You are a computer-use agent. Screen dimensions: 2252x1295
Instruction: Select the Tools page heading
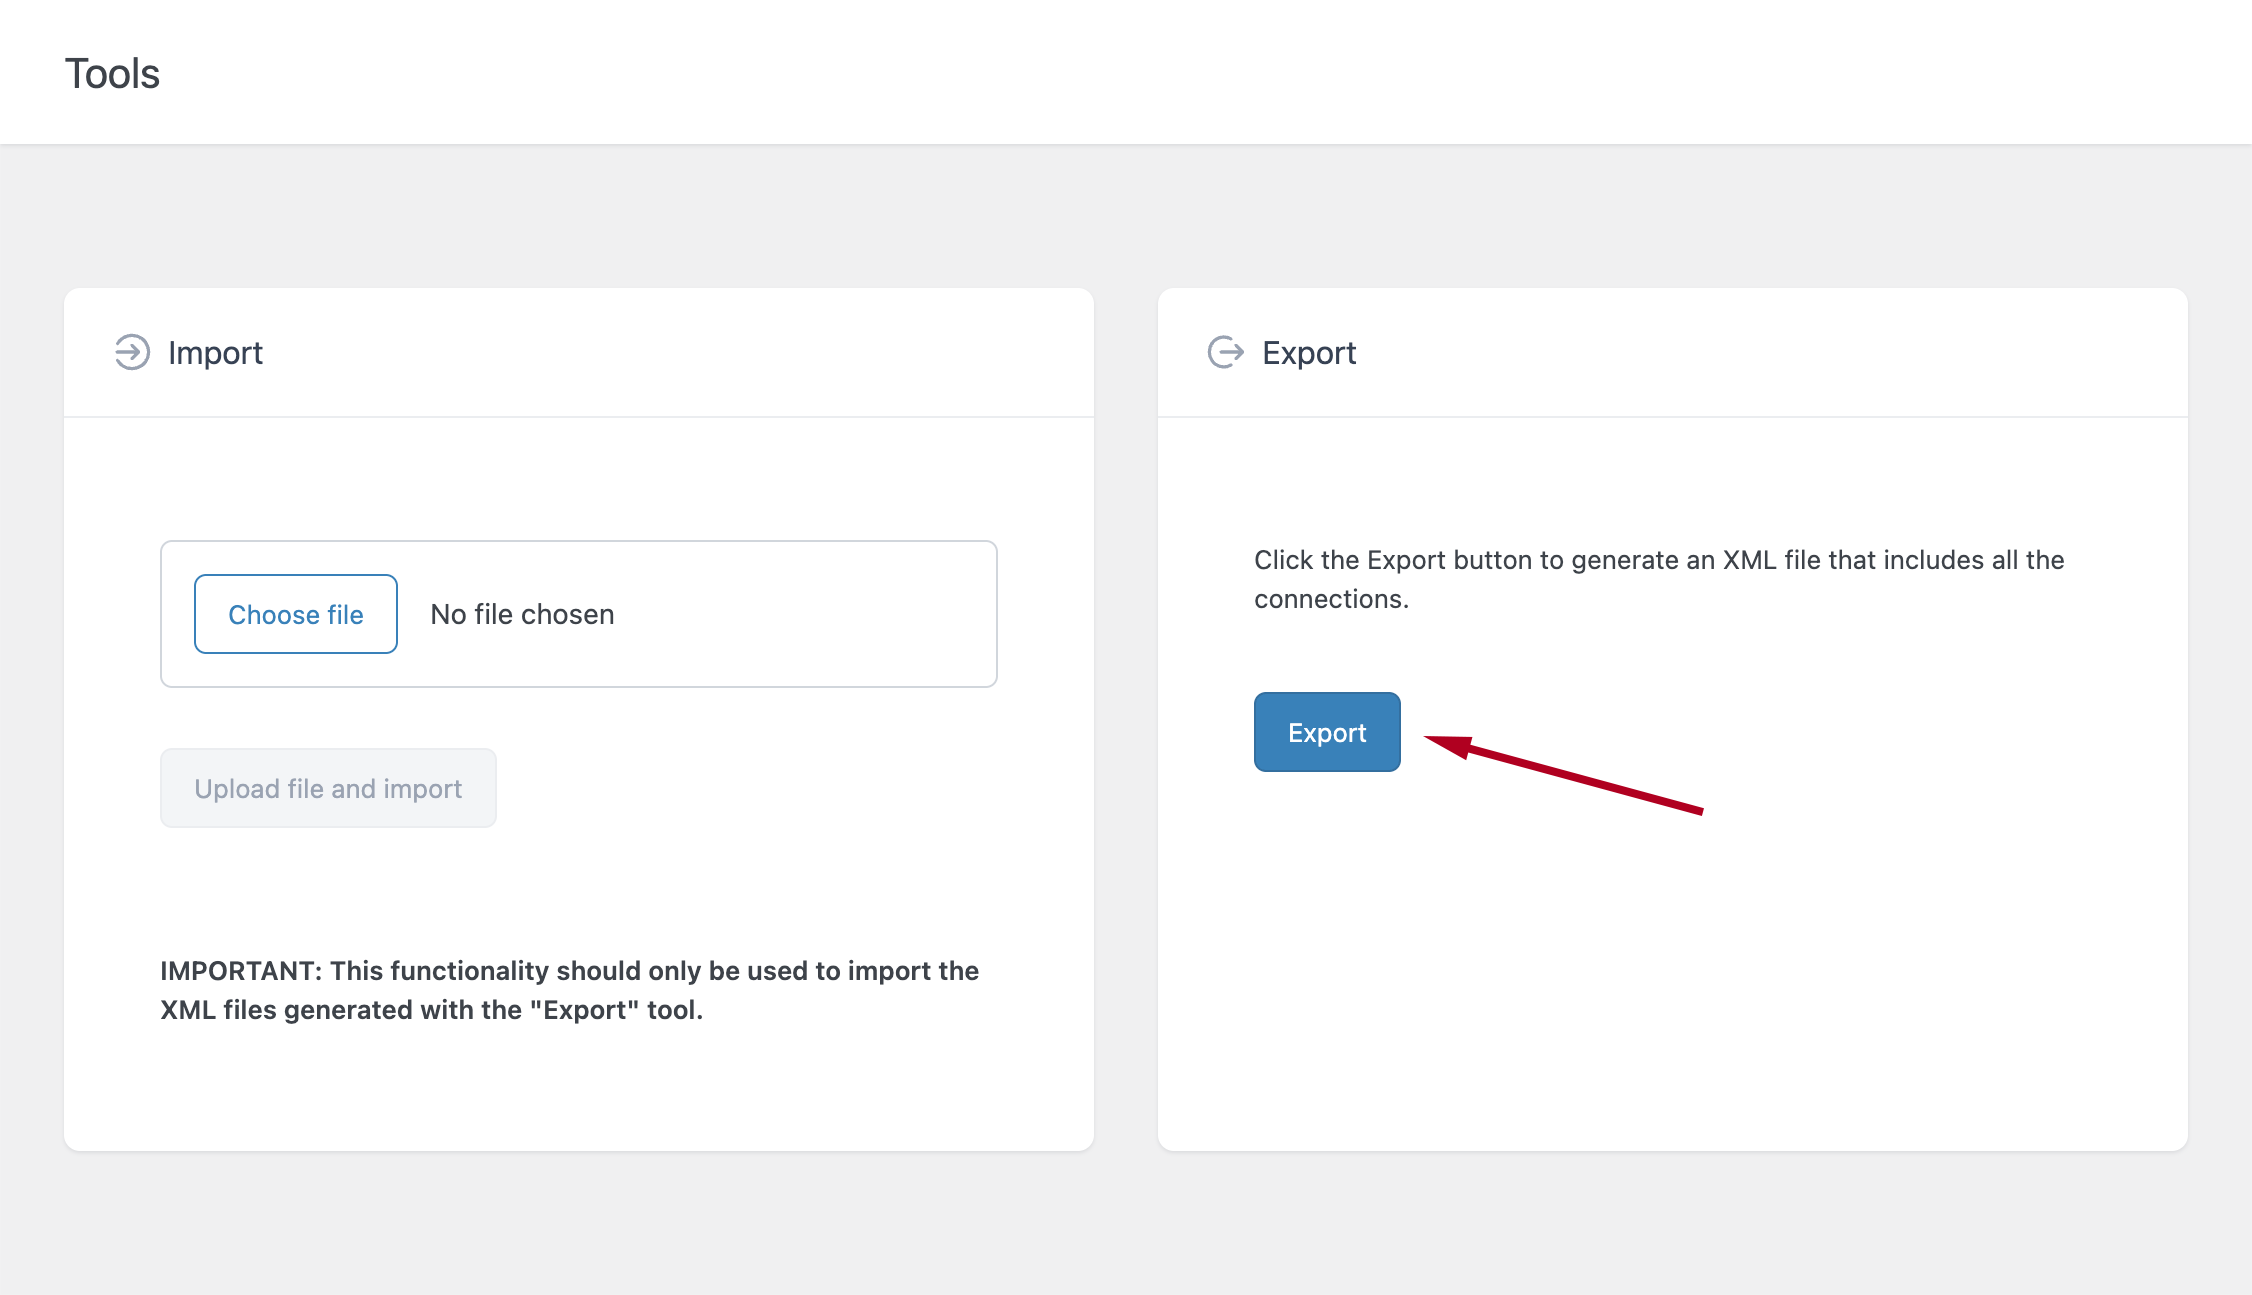(111, 72)
